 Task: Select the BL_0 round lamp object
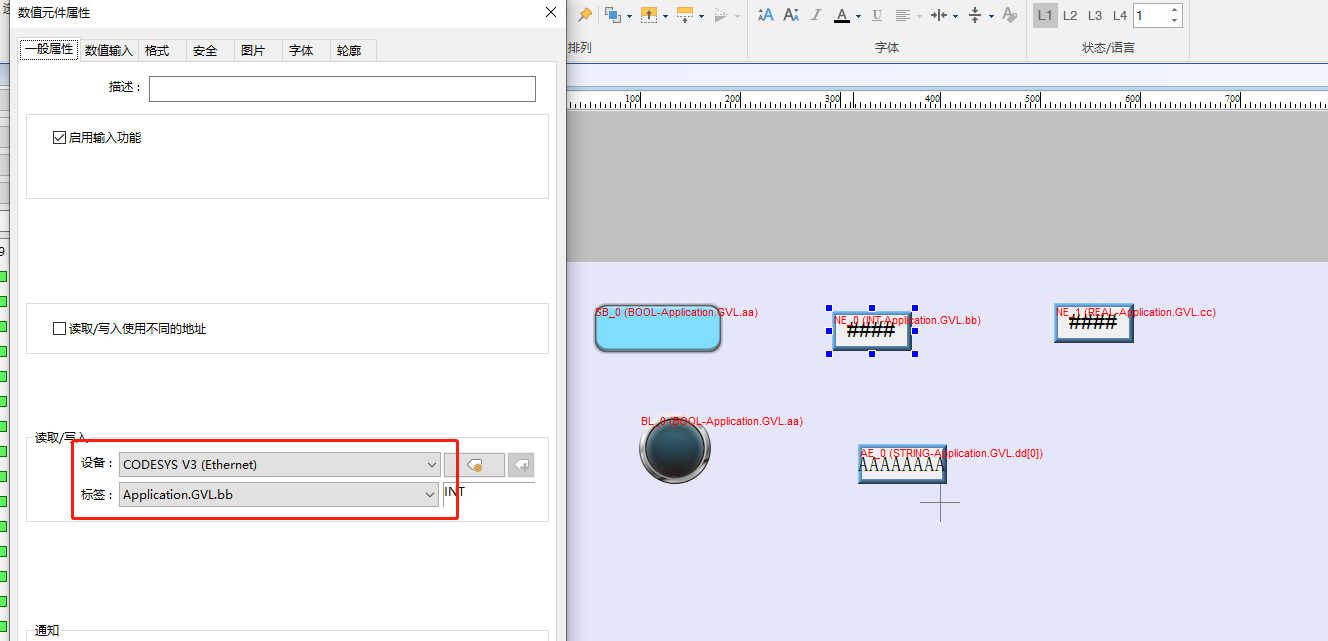675,449
